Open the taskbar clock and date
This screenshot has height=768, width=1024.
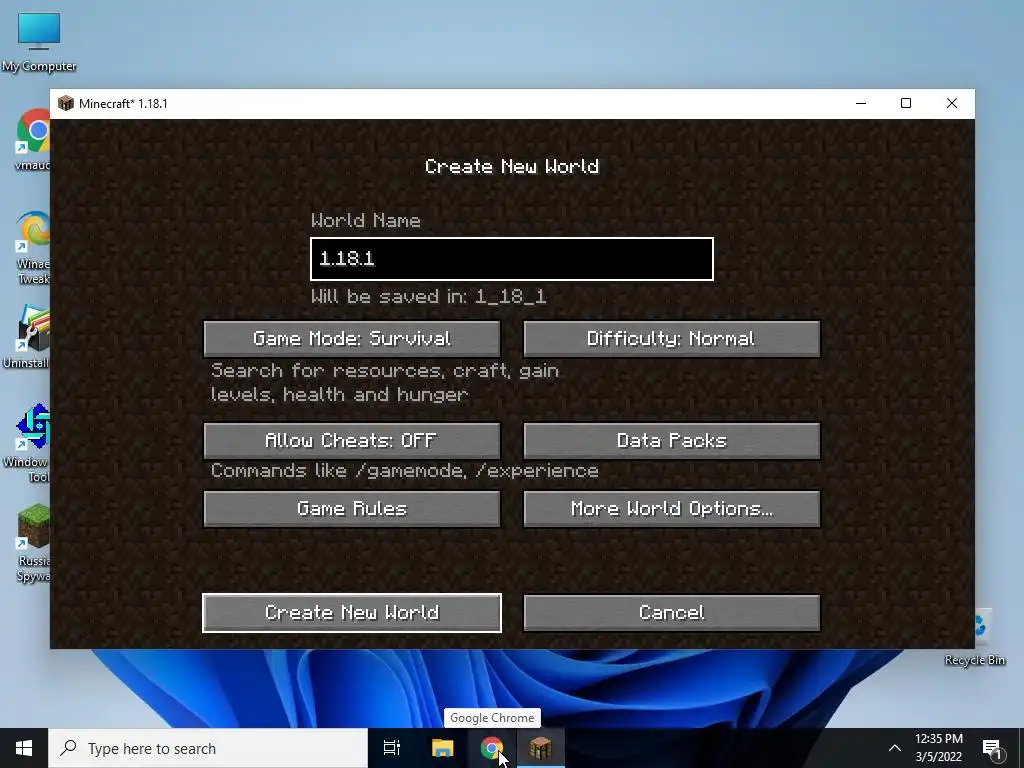[x=938, y=748]
